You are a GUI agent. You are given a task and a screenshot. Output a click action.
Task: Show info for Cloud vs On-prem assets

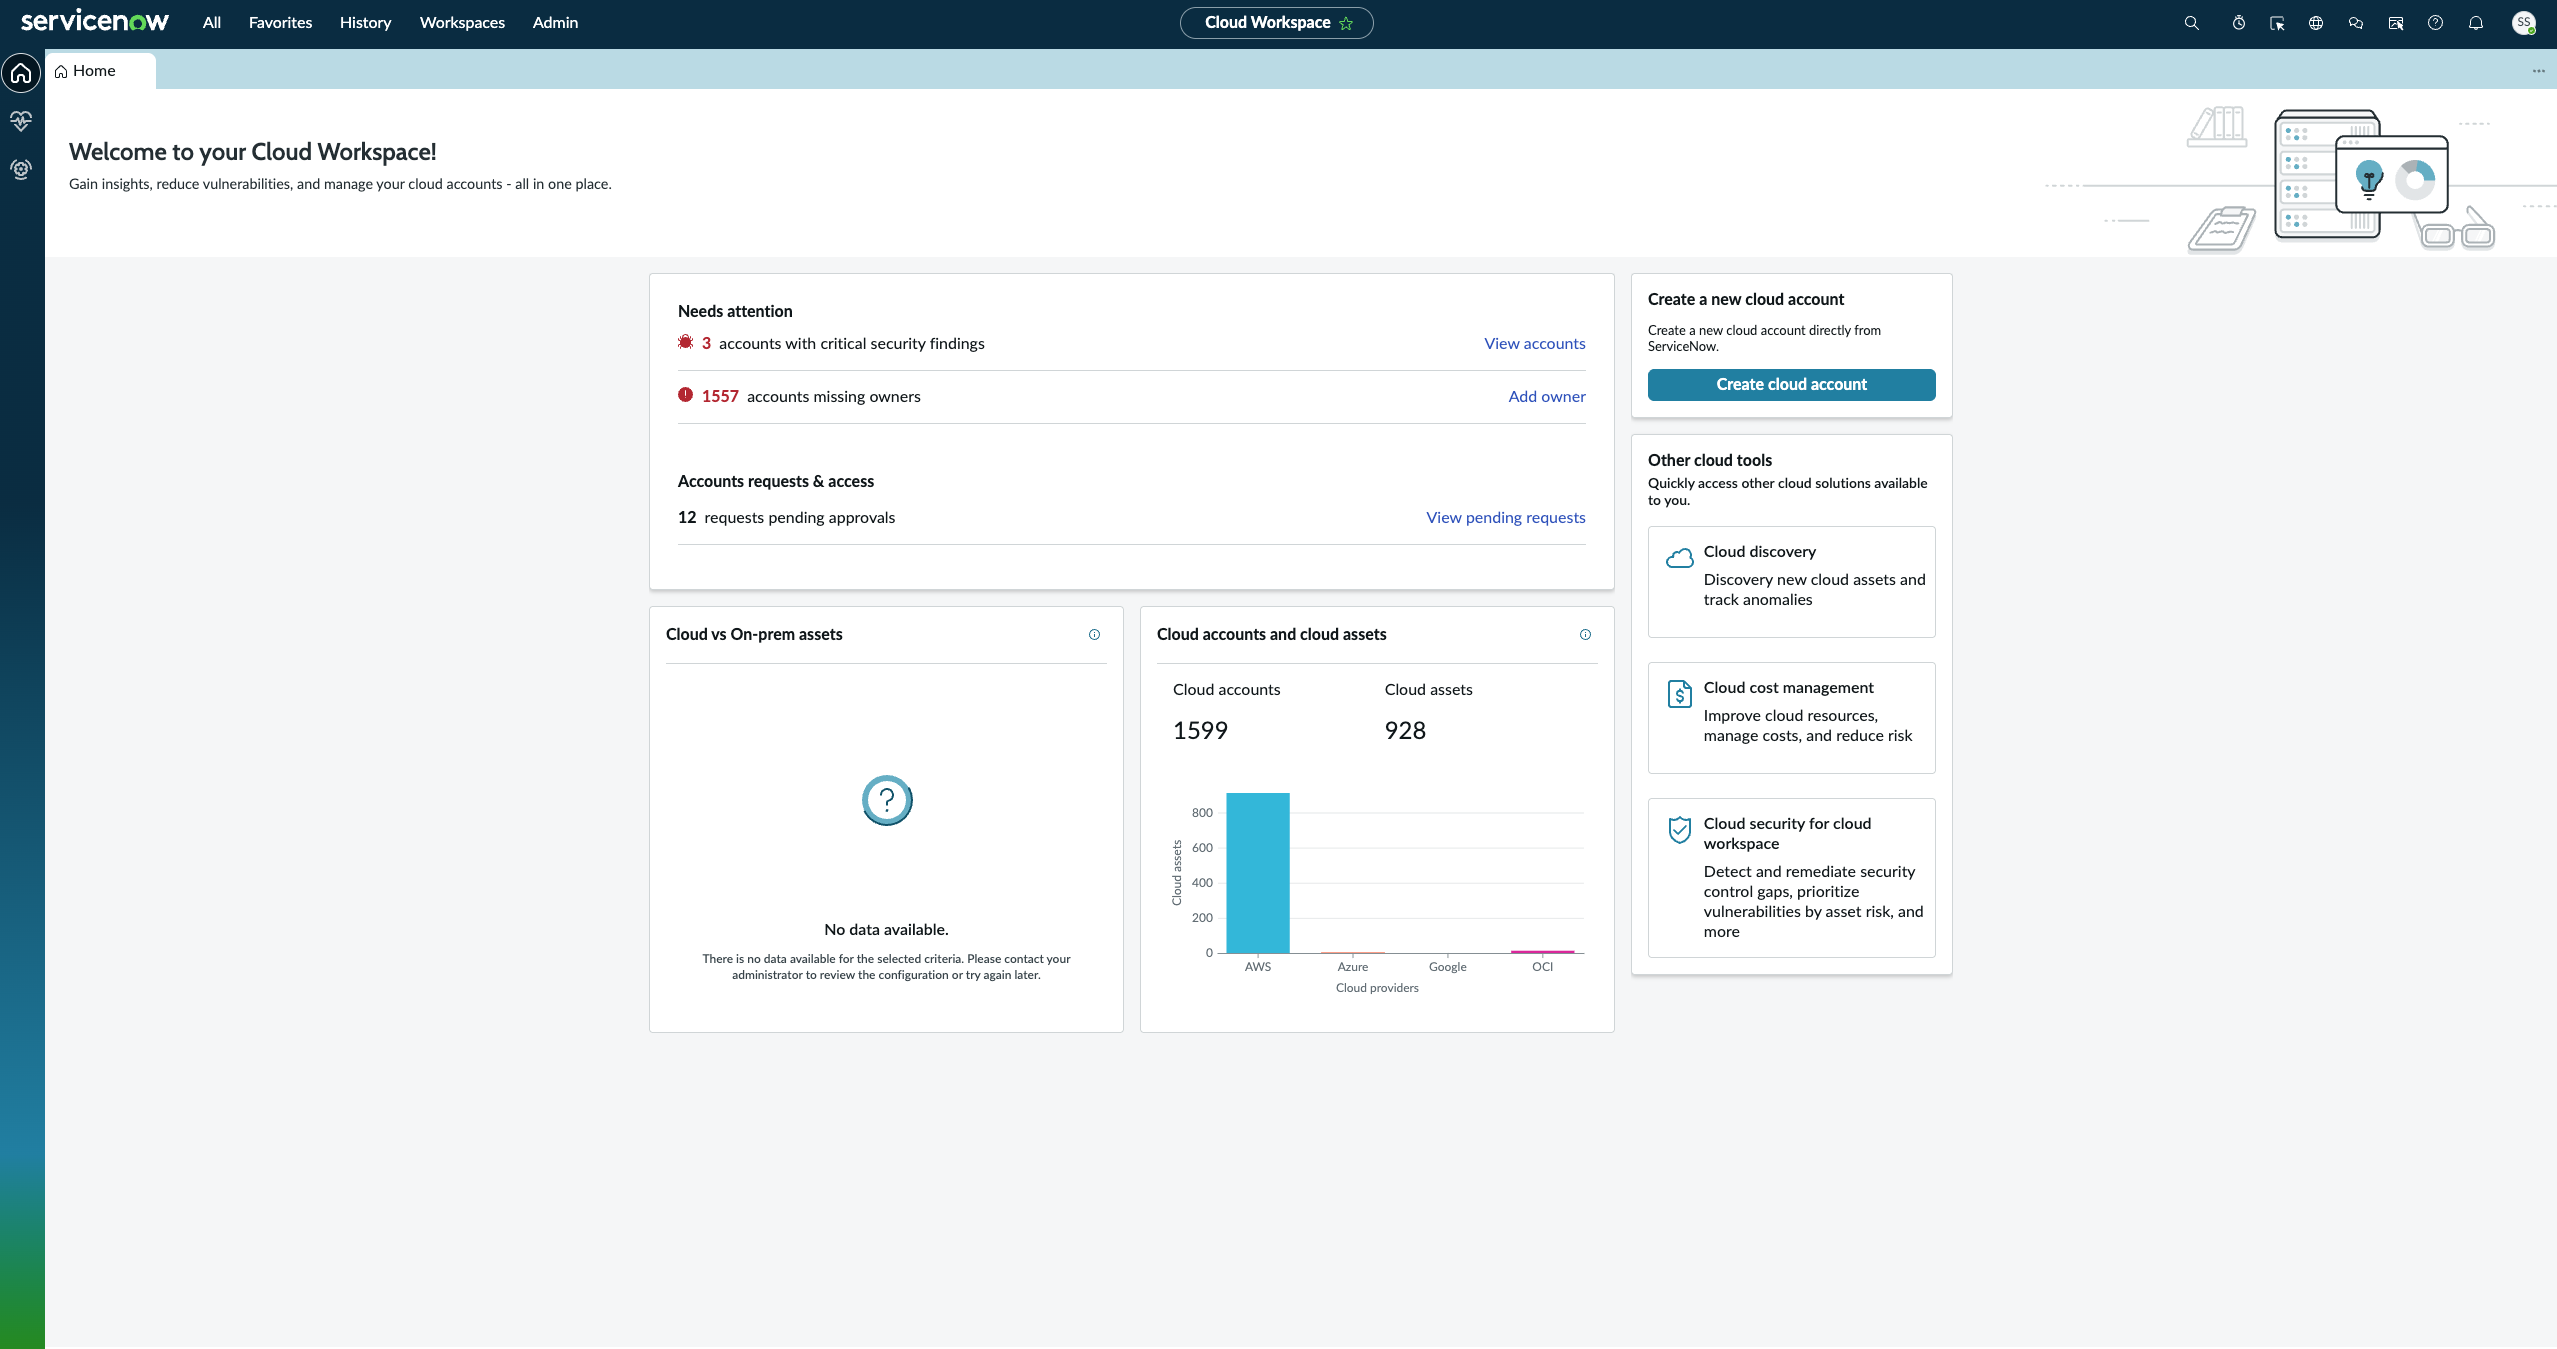click(x=1094, y=635)
